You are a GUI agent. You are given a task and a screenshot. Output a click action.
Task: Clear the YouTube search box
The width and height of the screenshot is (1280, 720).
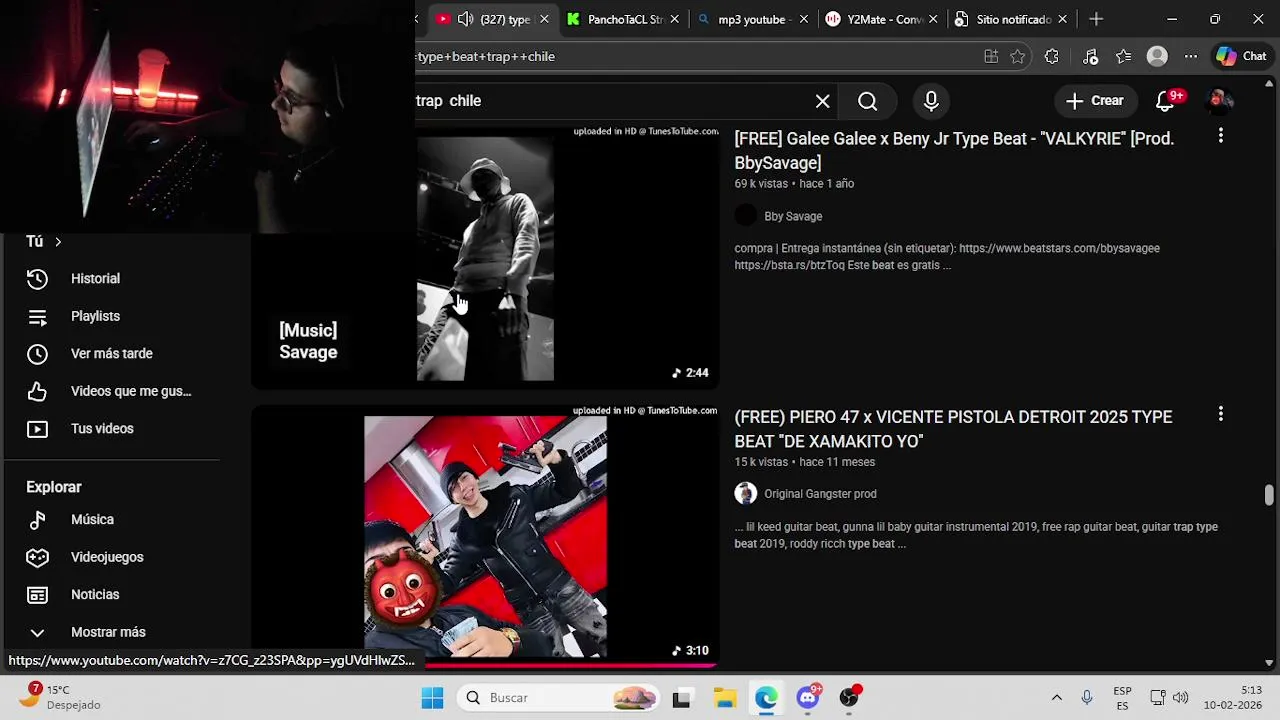822,101
